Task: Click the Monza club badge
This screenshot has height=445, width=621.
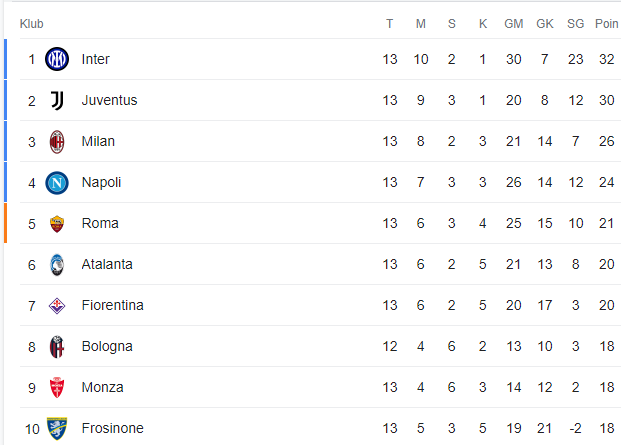Action: point(57,388)
